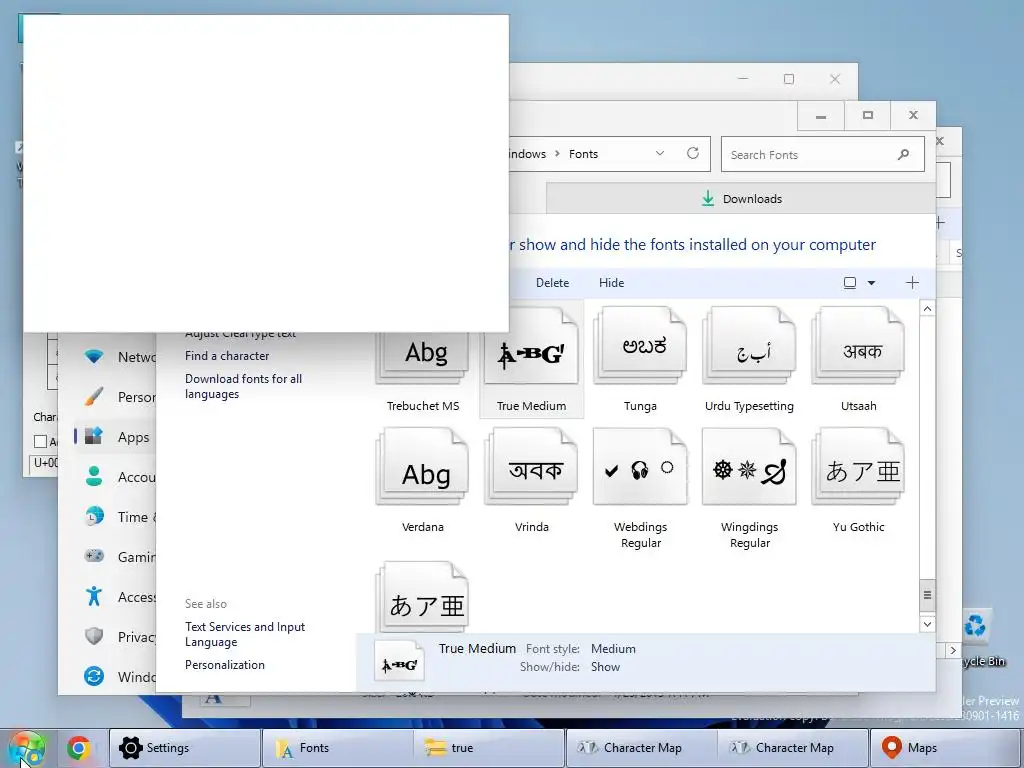Image resolution: width=1024 pixels, height=768 pixels.
Task: Switch to the Fonts taskbar button
Action: (337, 748)
